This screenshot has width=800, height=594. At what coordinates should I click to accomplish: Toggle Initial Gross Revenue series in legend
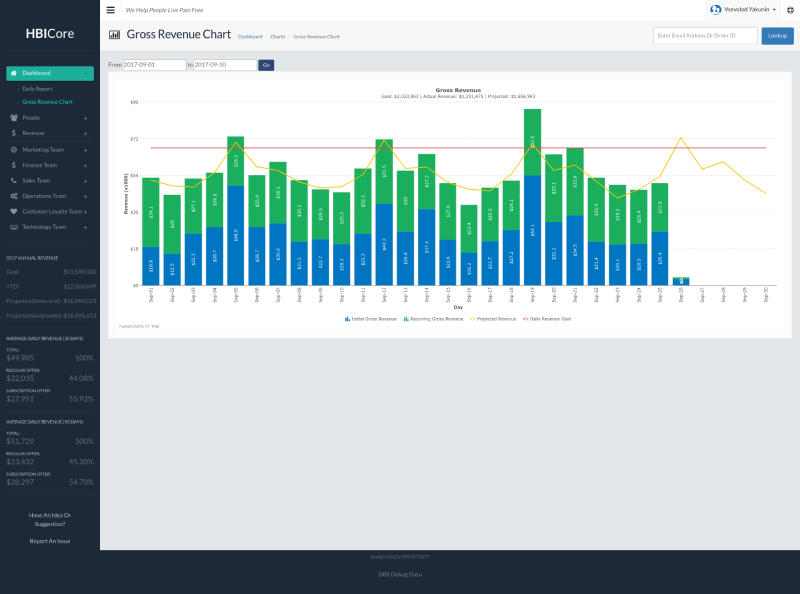pos(369,318)
